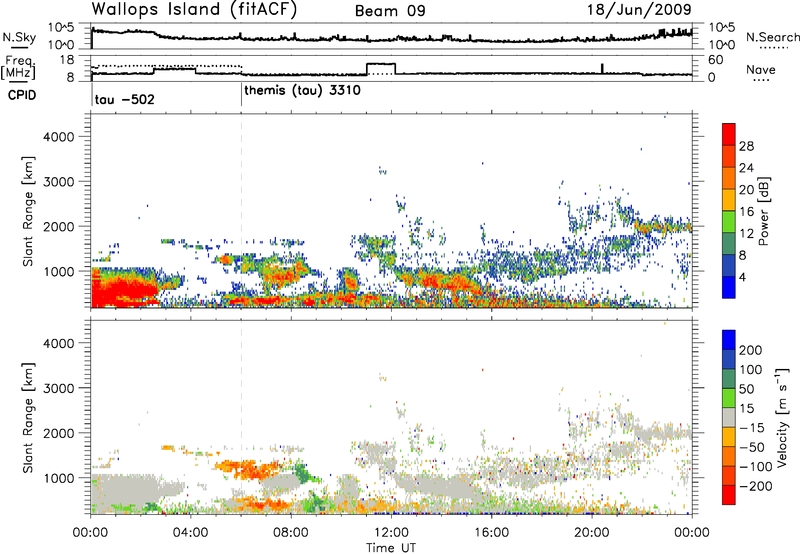Click the 'N.Search' legend label
Image resolution: width=800 pixels, height=554 pixels.
[x=773, y=37]
